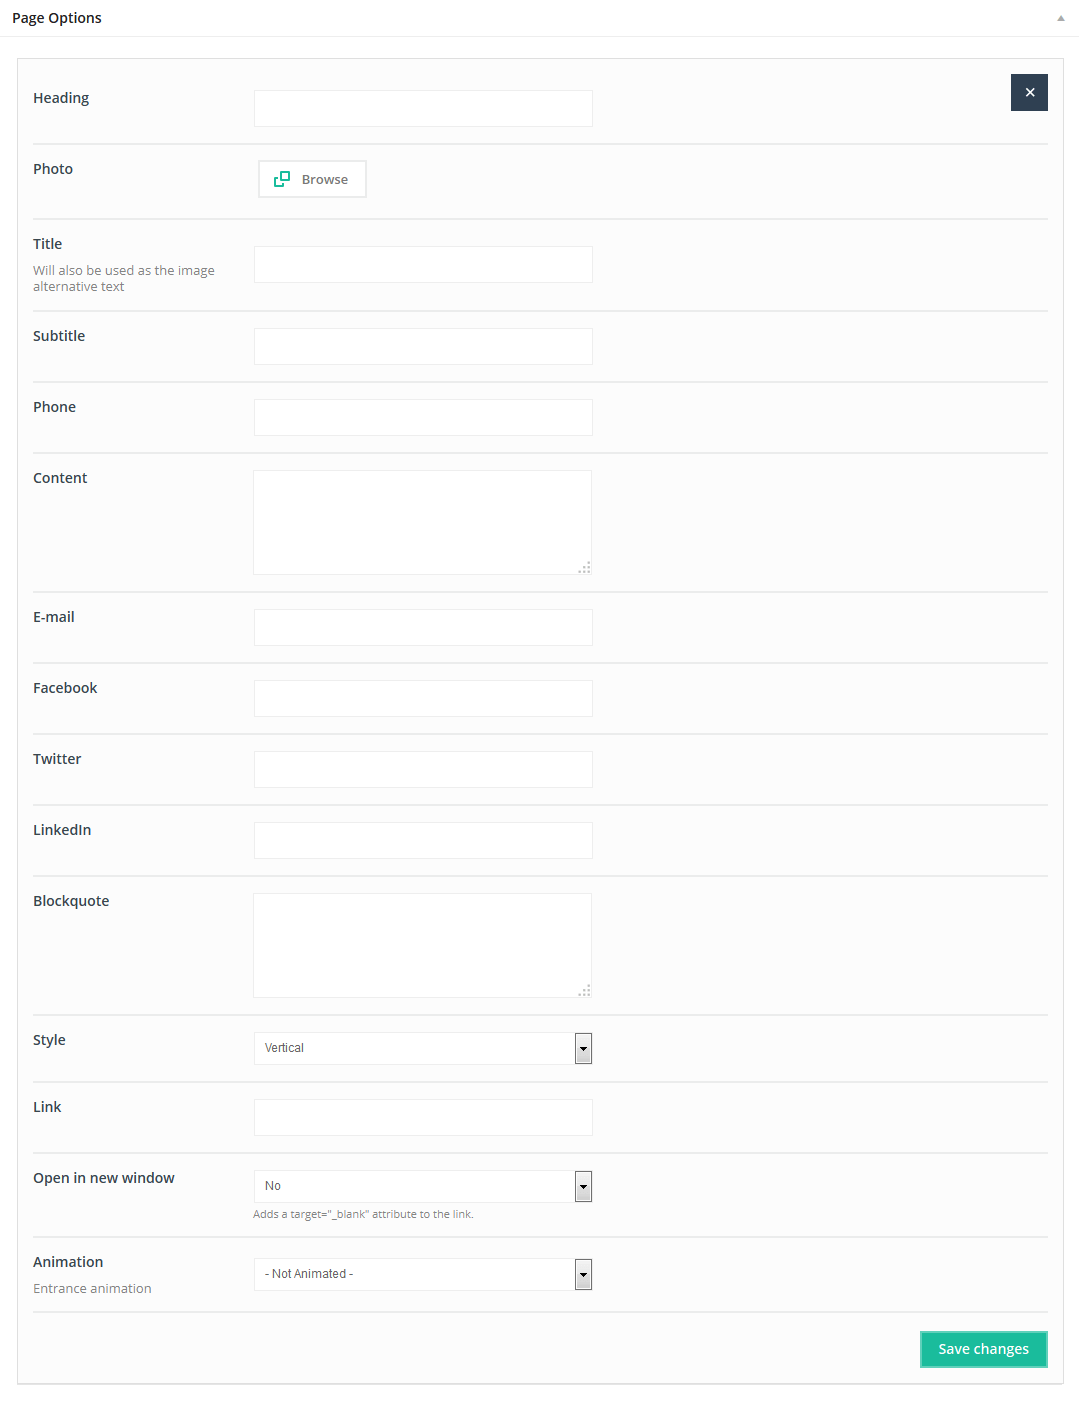Click into the Title text field
This screenshot has height=1417, width=1079.
(423, 264)
